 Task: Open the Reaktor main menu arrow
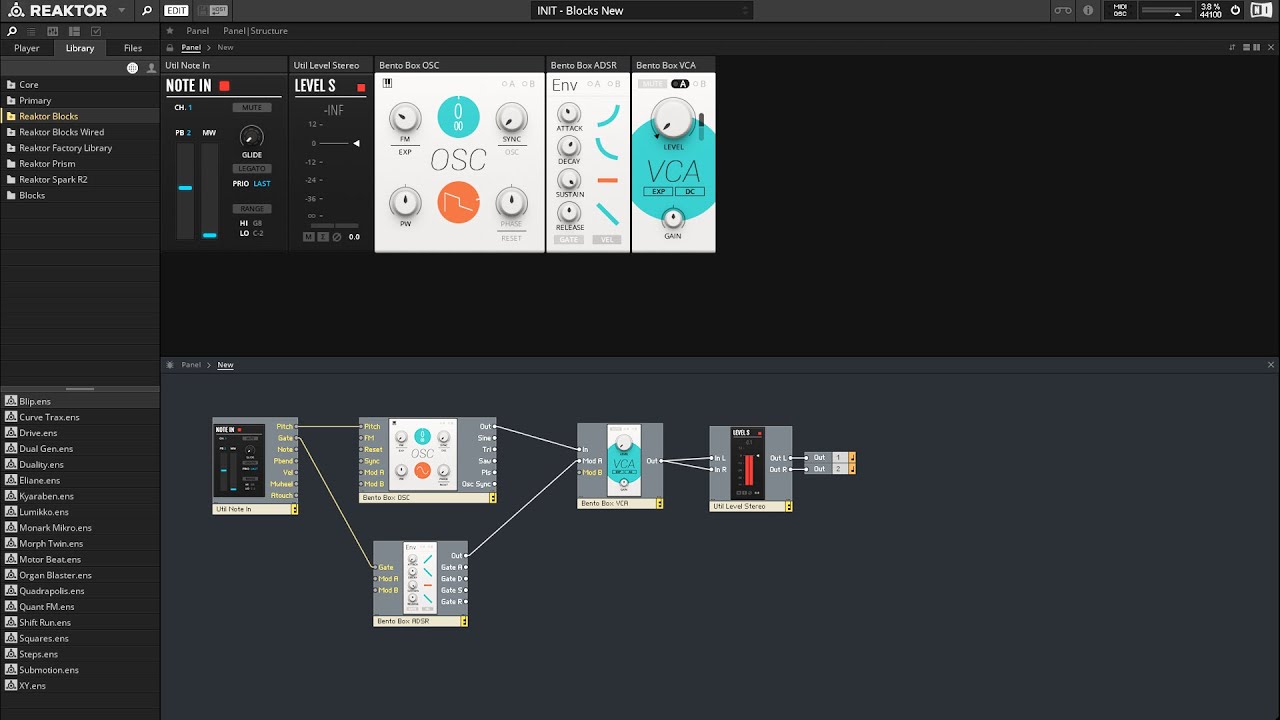[122, 11]
